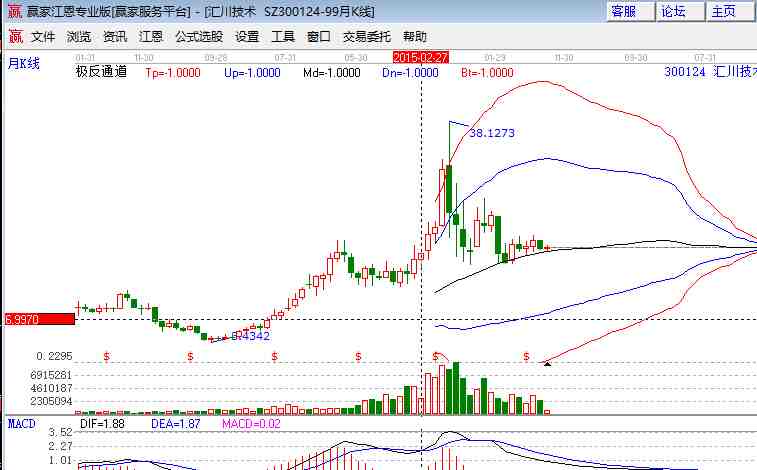Click the Bt=-1.0000 indicator value
The image size is (757, 470).
click(487, 73)
